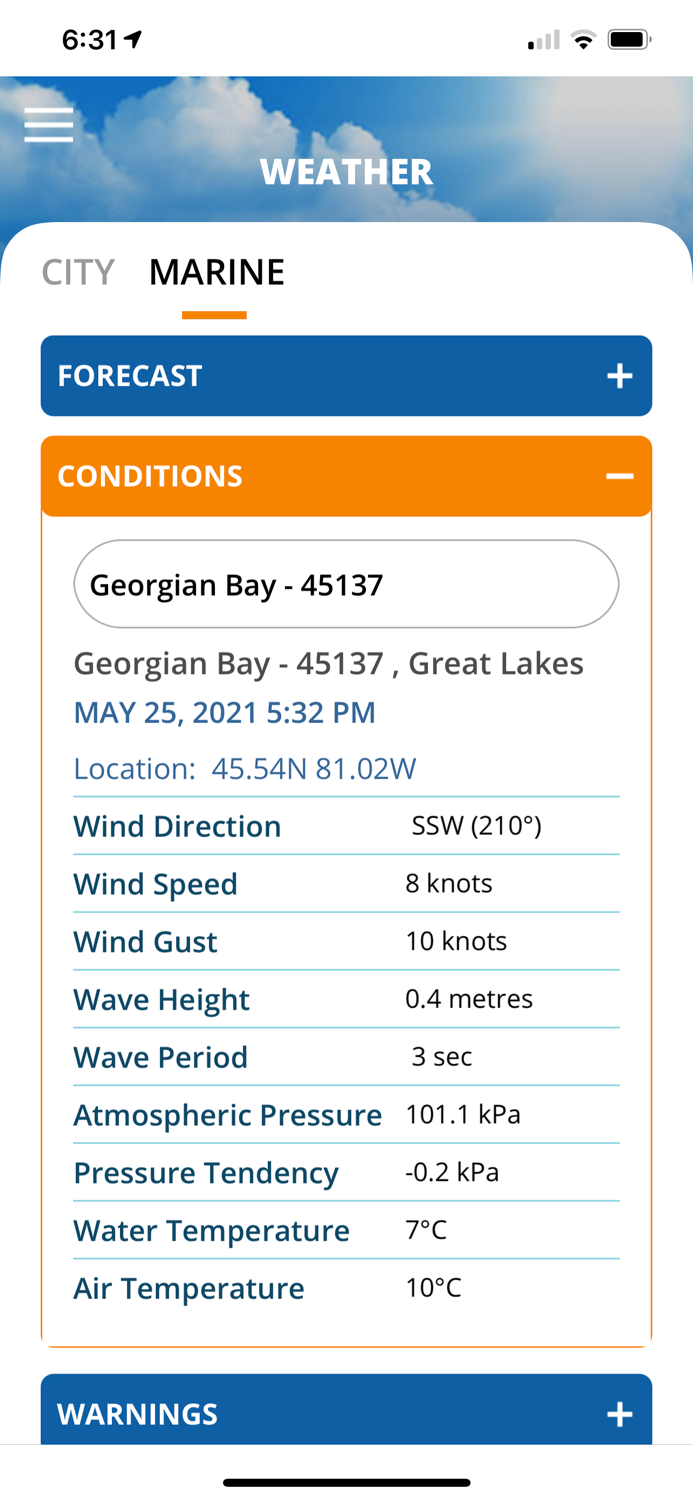Tap the plus icon on FORECAST header
The width and height of the screenshot is (693, 1500).
(x=620, y=376)
